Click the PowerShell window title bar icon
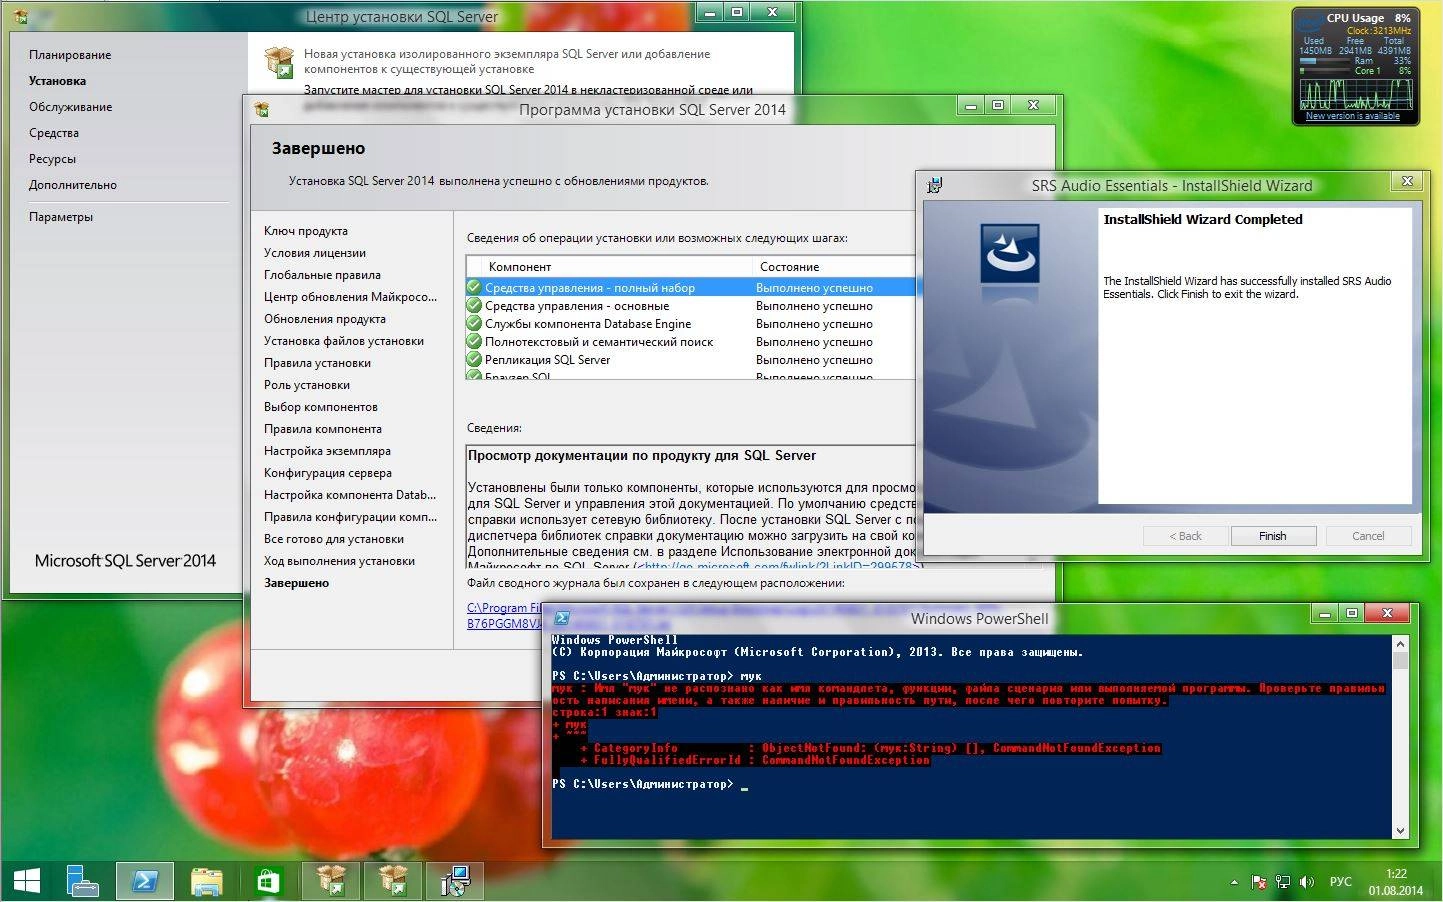This screenshot has height=902, width=1443. pyautogui.click(x=562, y=618)
